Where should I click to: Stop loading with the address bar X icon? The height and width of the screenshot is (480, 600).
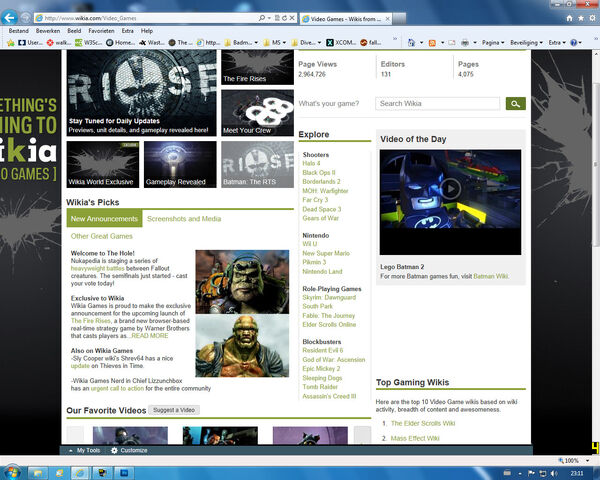[x=292, y=18]
